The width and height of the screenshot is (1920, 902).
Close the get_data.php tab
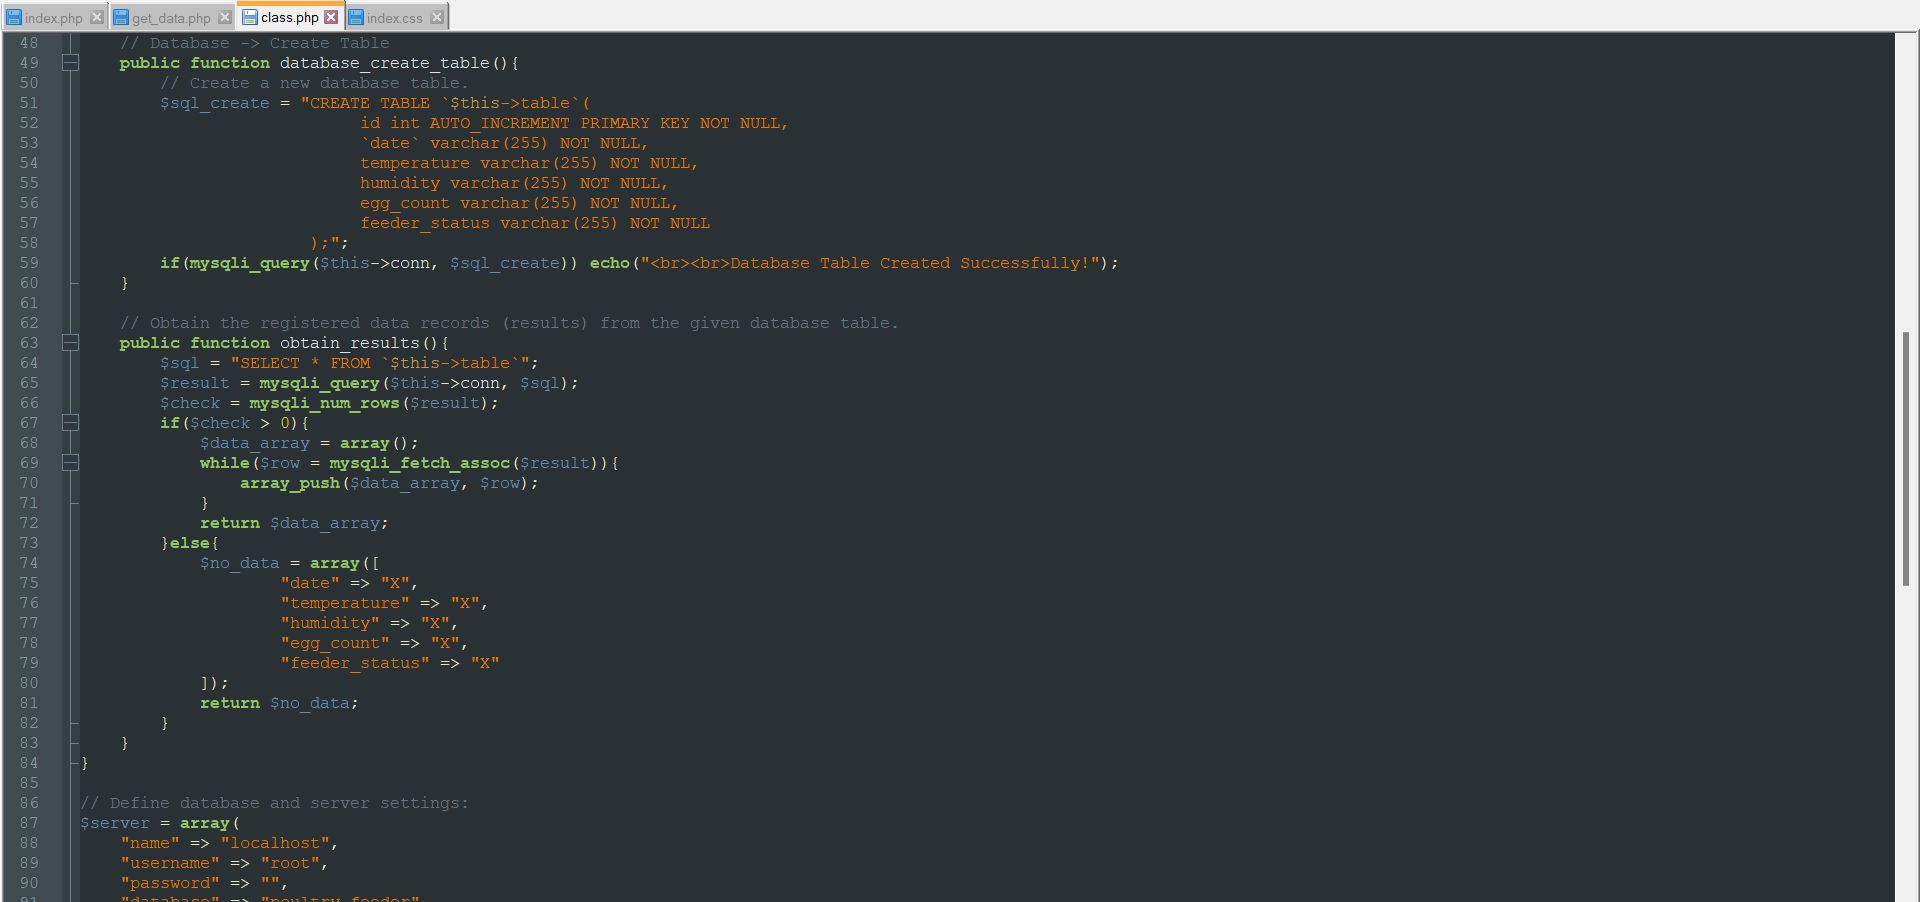click(225, 17)
